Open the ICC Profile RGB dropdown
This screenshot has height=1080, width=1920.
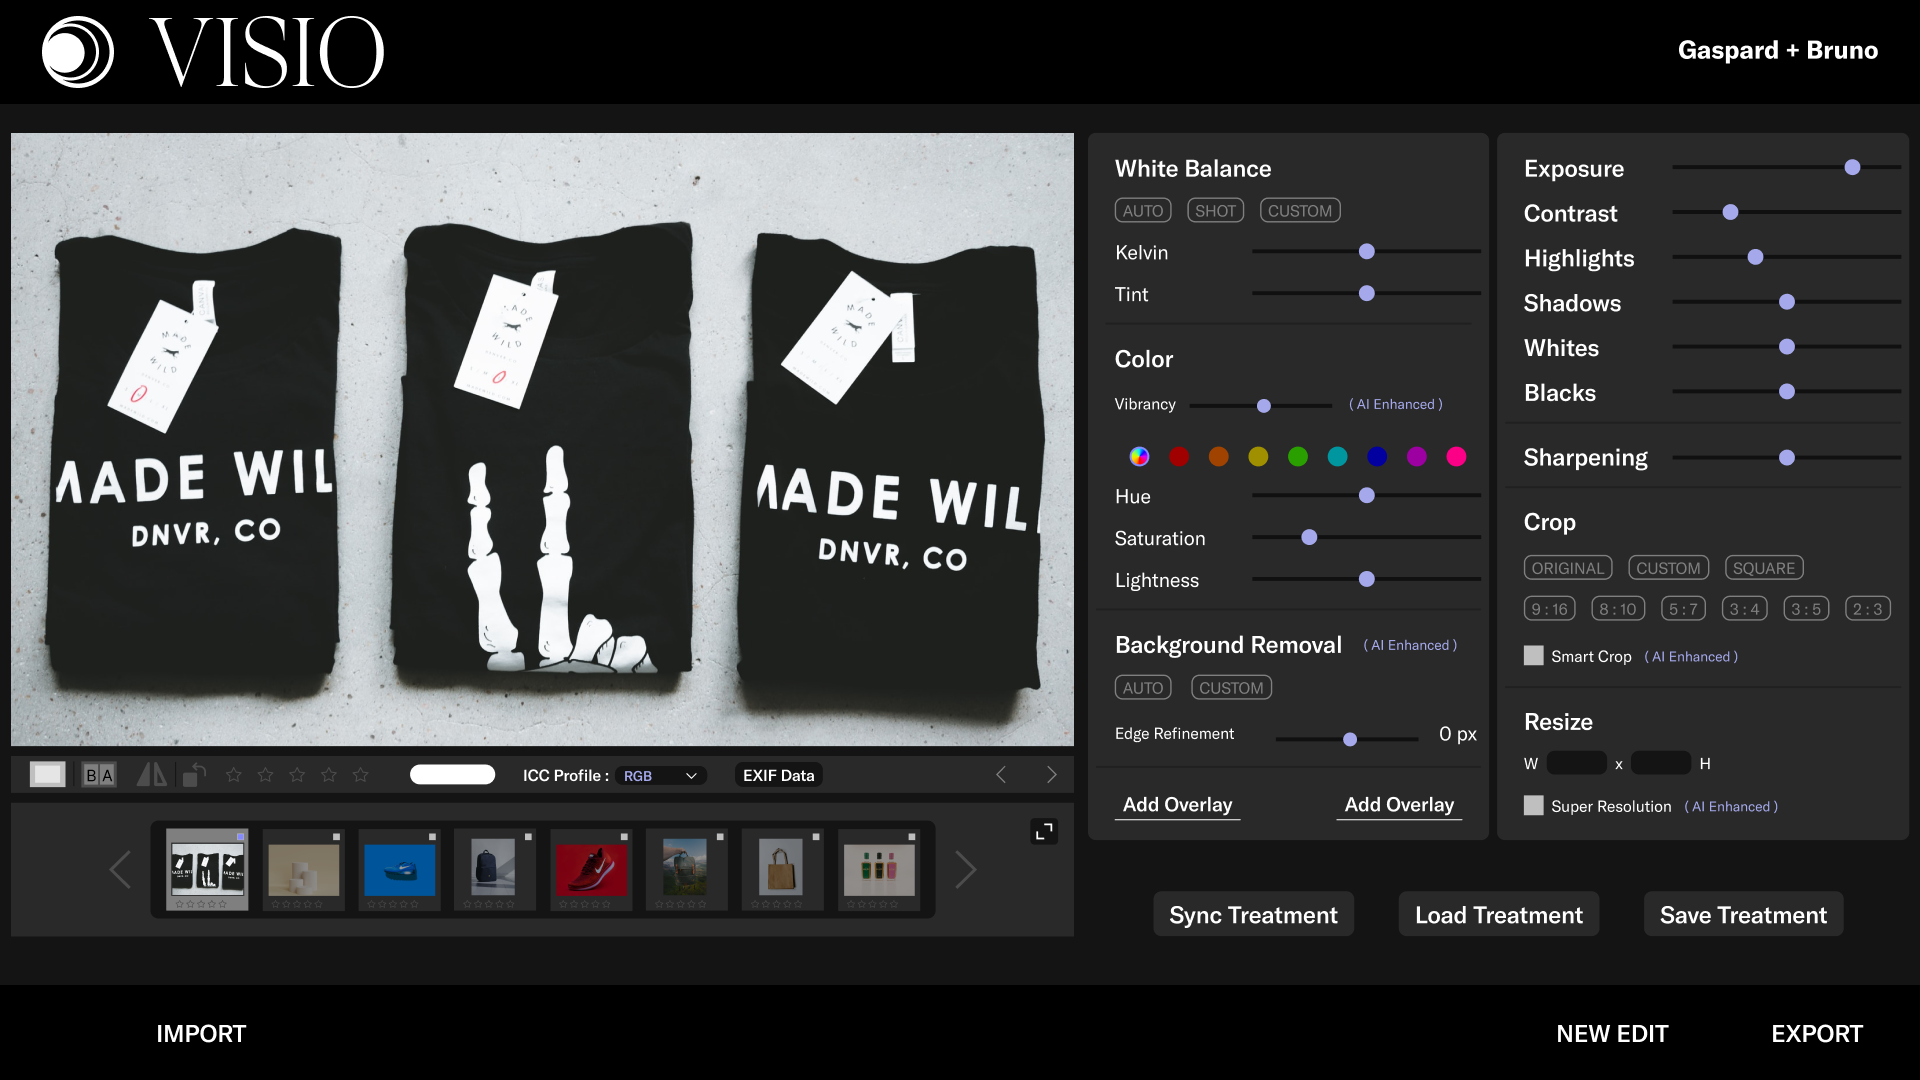coord(661,776)
